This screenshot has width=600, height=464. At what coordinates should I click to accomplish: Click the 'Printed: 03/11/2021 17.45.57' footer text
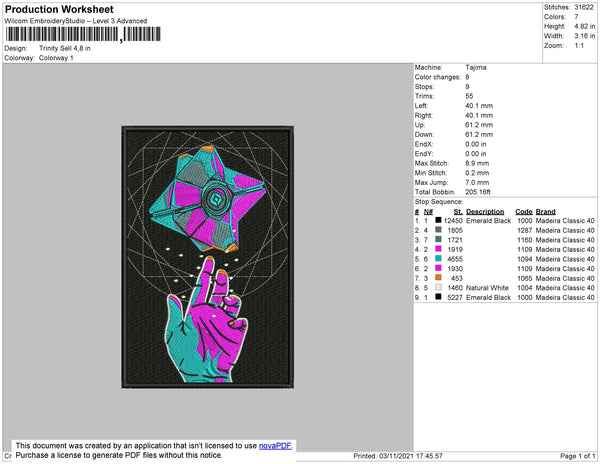398,456
